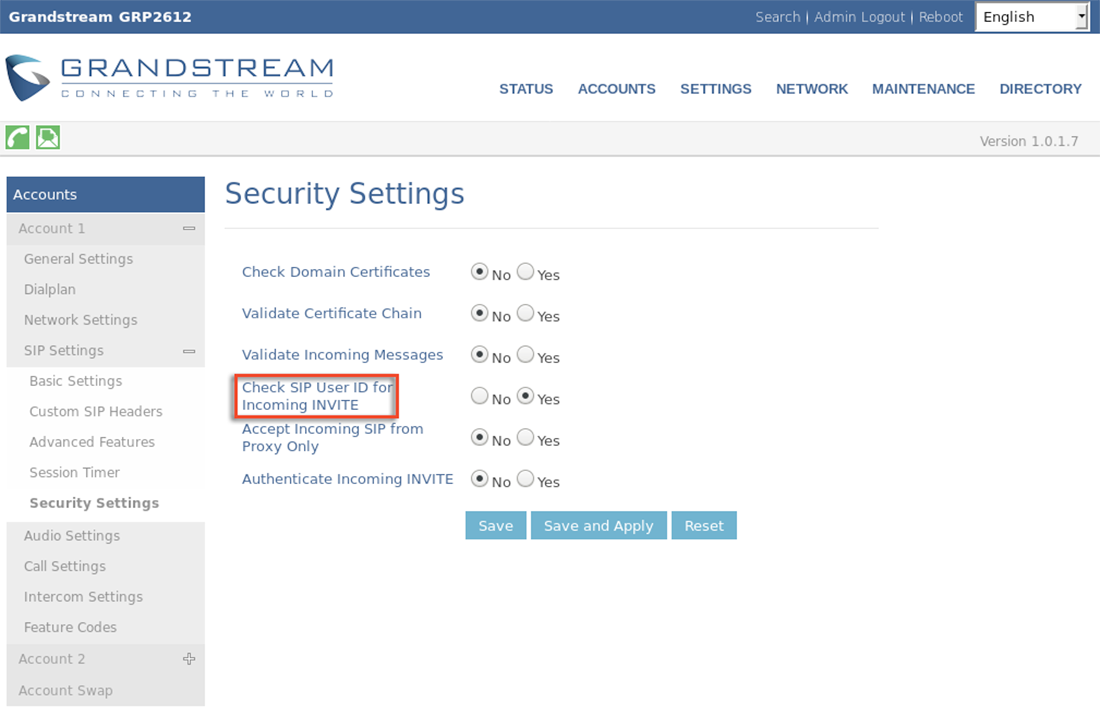Click the Grandstream GRP2612 title text
The image size is (1100, 716).
point(100,17)
